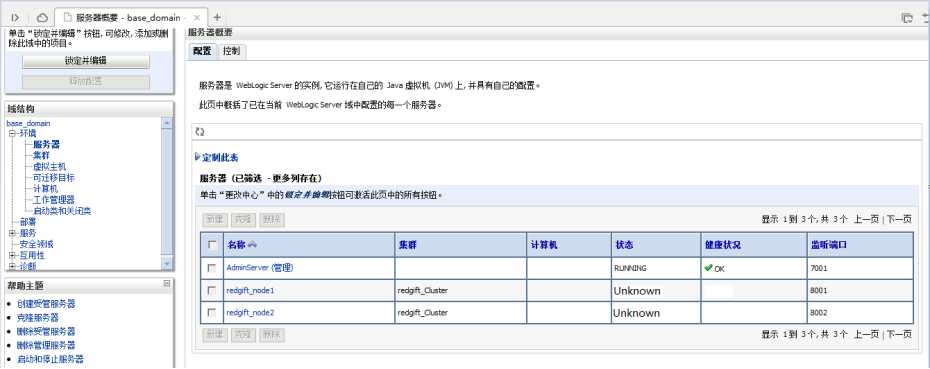This screenshot has width=930, height=369.
Task: Click the cloud icon in browser toolbar
Action: pos(42,18)
